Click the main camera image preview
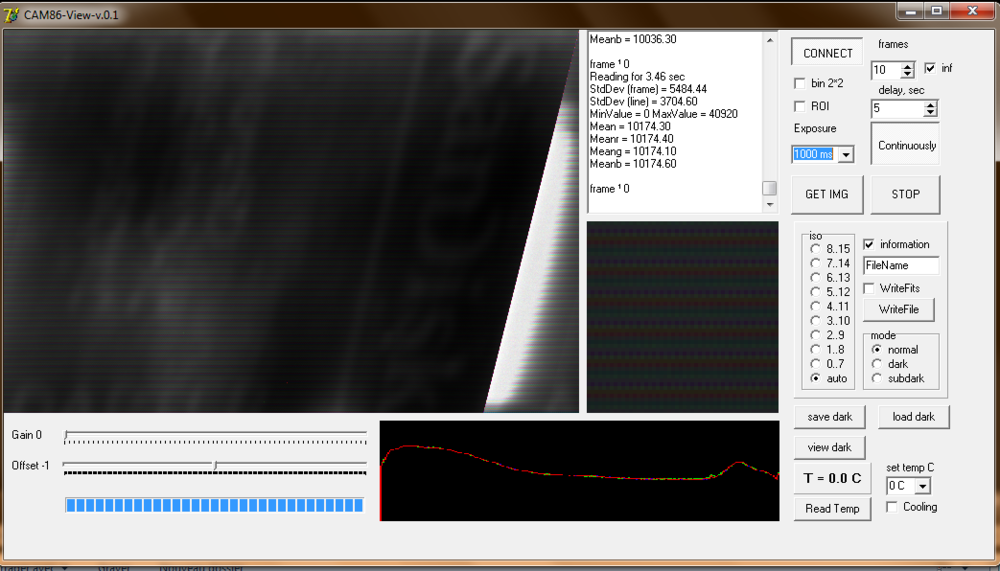1000x571 pixels. [x=291, y=221]
